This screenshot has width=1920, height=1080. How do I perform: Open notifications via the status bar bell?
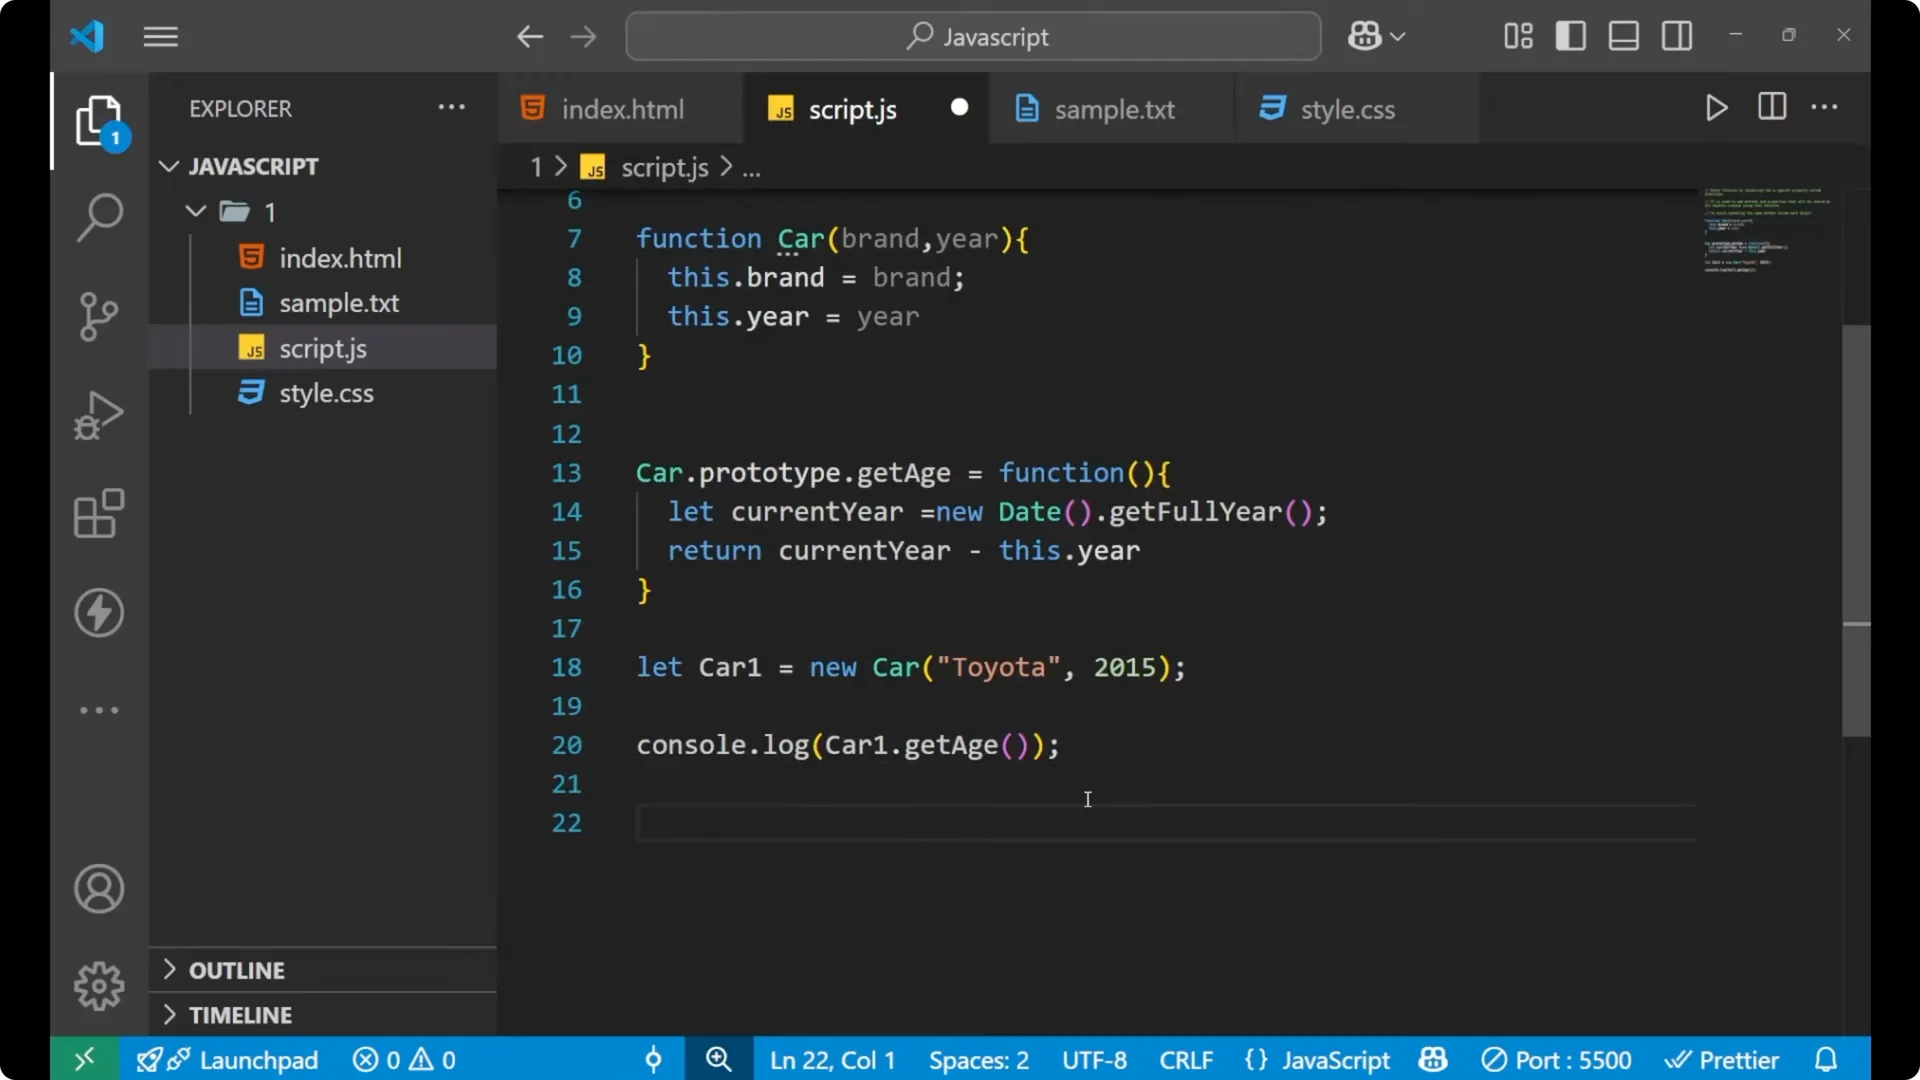point(1826,1059)
